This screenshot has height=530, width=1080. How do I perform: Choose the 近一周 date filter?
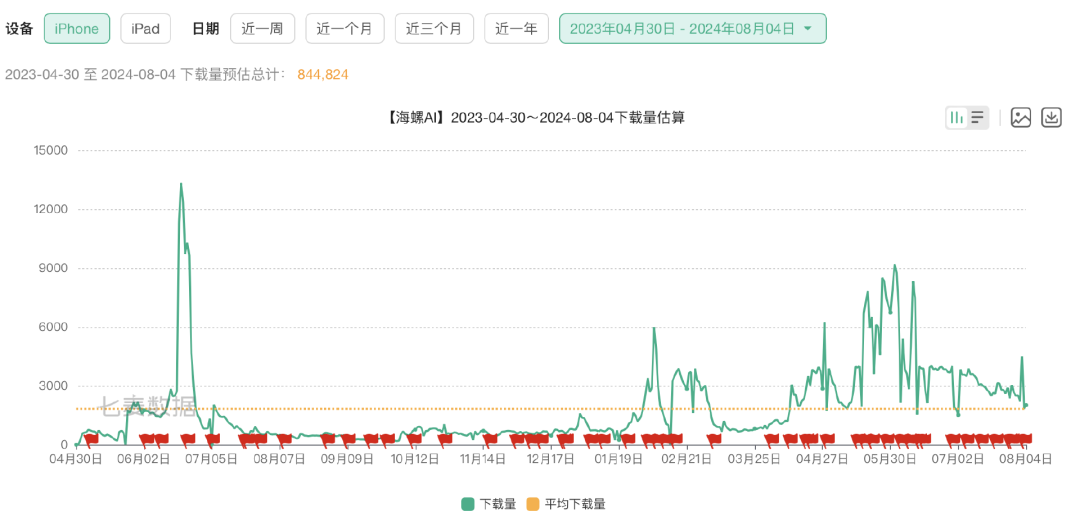(262, 29)
